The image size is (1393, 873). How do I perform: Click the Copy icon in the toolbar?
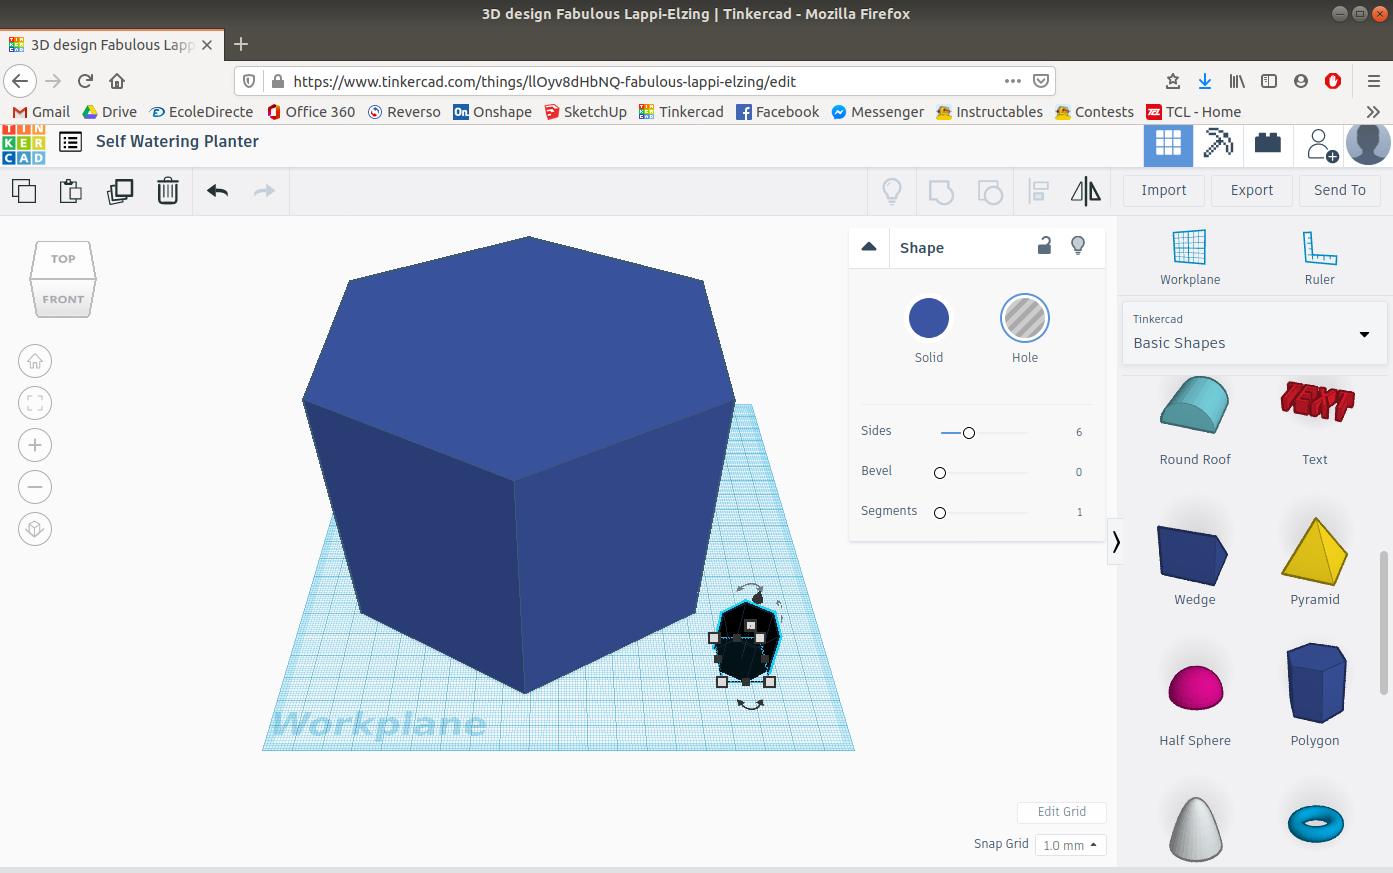click(23, 190)
